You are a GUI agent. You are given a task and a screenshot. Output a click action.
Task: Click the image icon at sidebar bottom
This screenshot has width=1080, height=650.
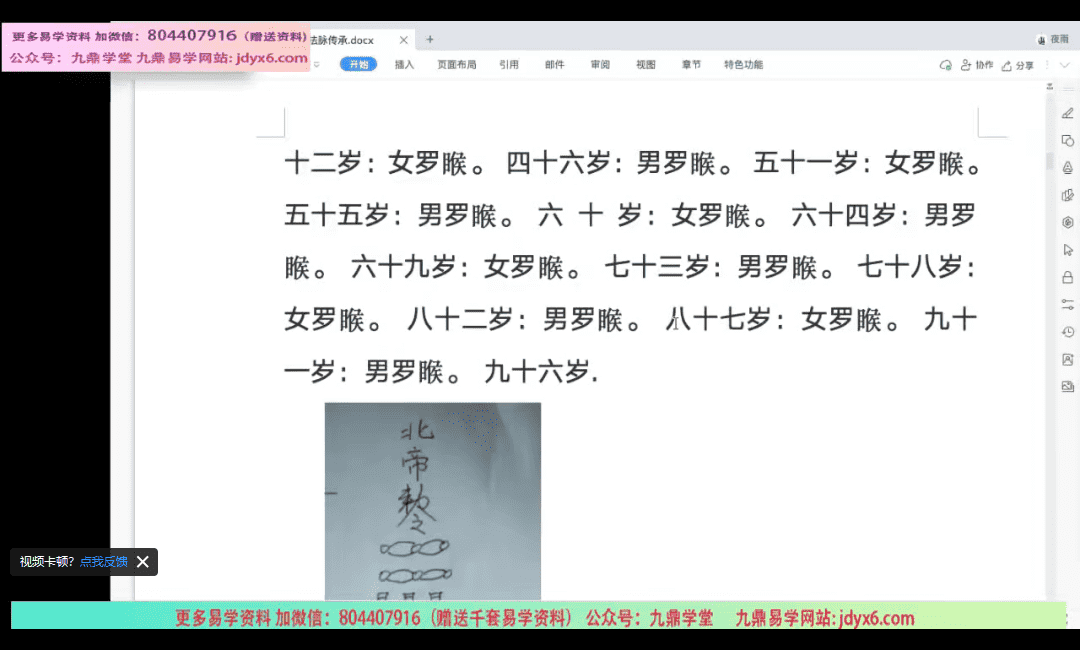[1067, 387]
